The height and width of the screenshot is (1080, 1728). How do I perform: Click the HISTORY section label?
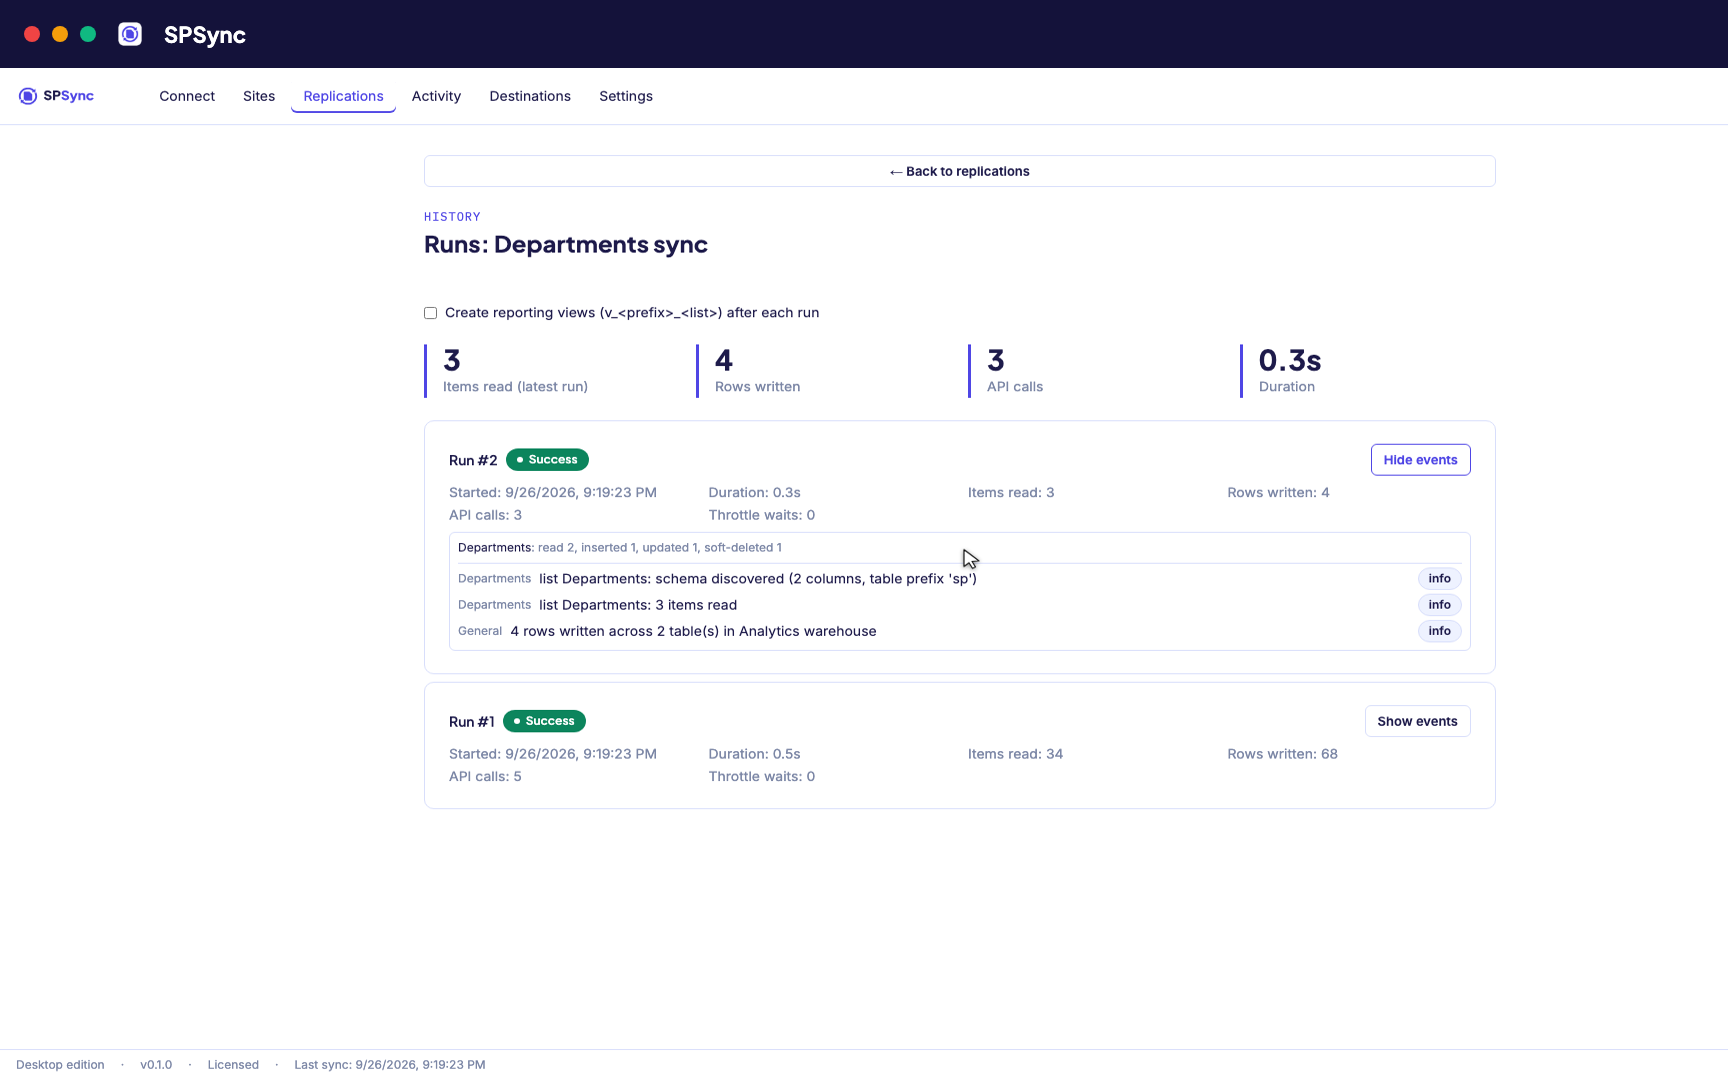coord(452,217)
